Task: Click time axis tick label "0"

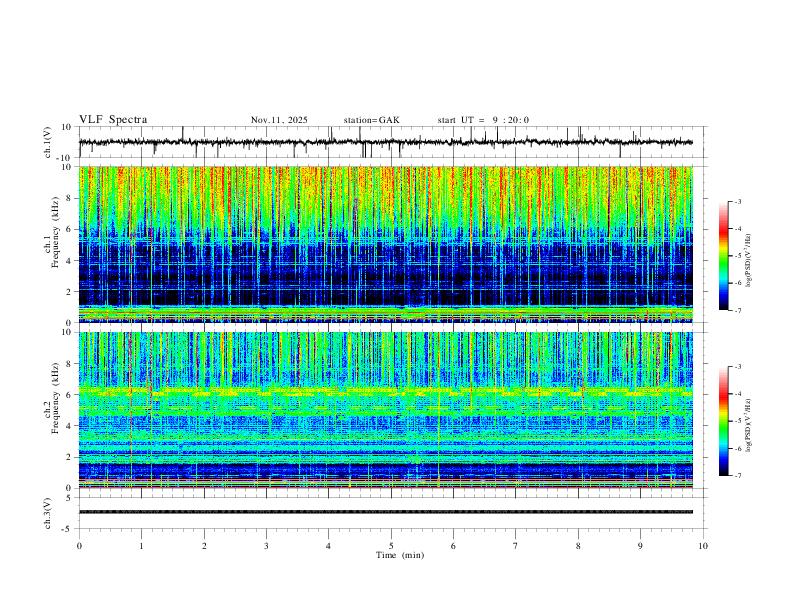Action: (79, 546)
